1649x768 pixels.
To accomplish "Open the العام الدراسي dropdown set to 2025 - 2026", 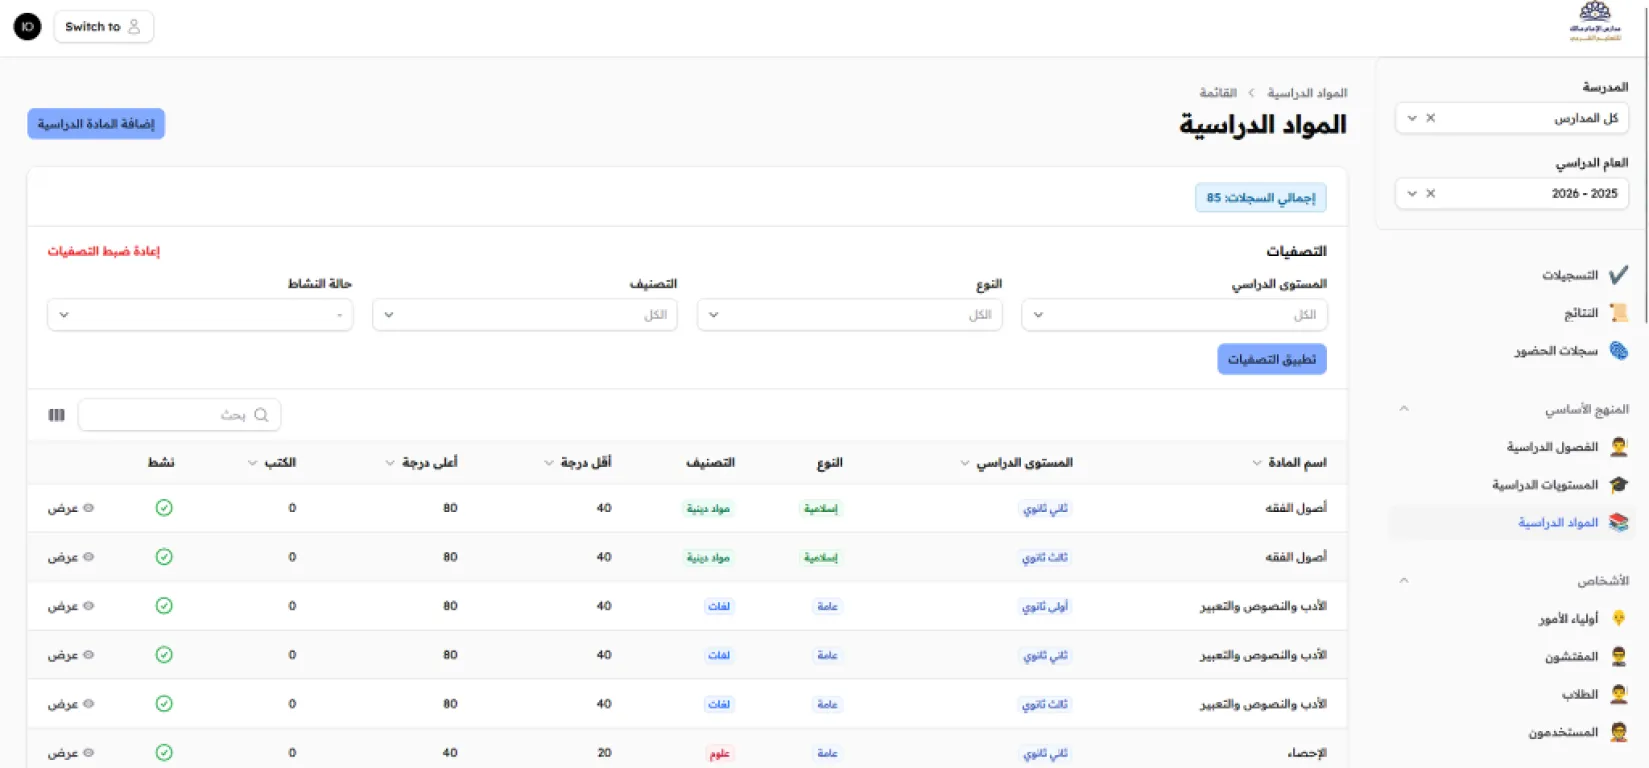I will click(x=1512, y=193).
